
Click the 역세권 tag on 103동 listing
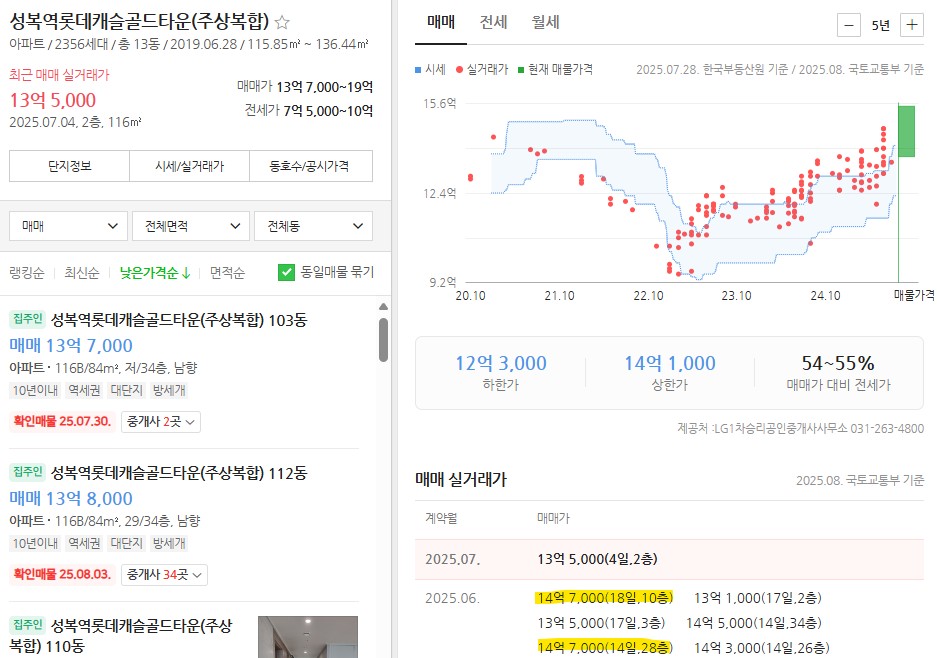(x=85, y=391)
